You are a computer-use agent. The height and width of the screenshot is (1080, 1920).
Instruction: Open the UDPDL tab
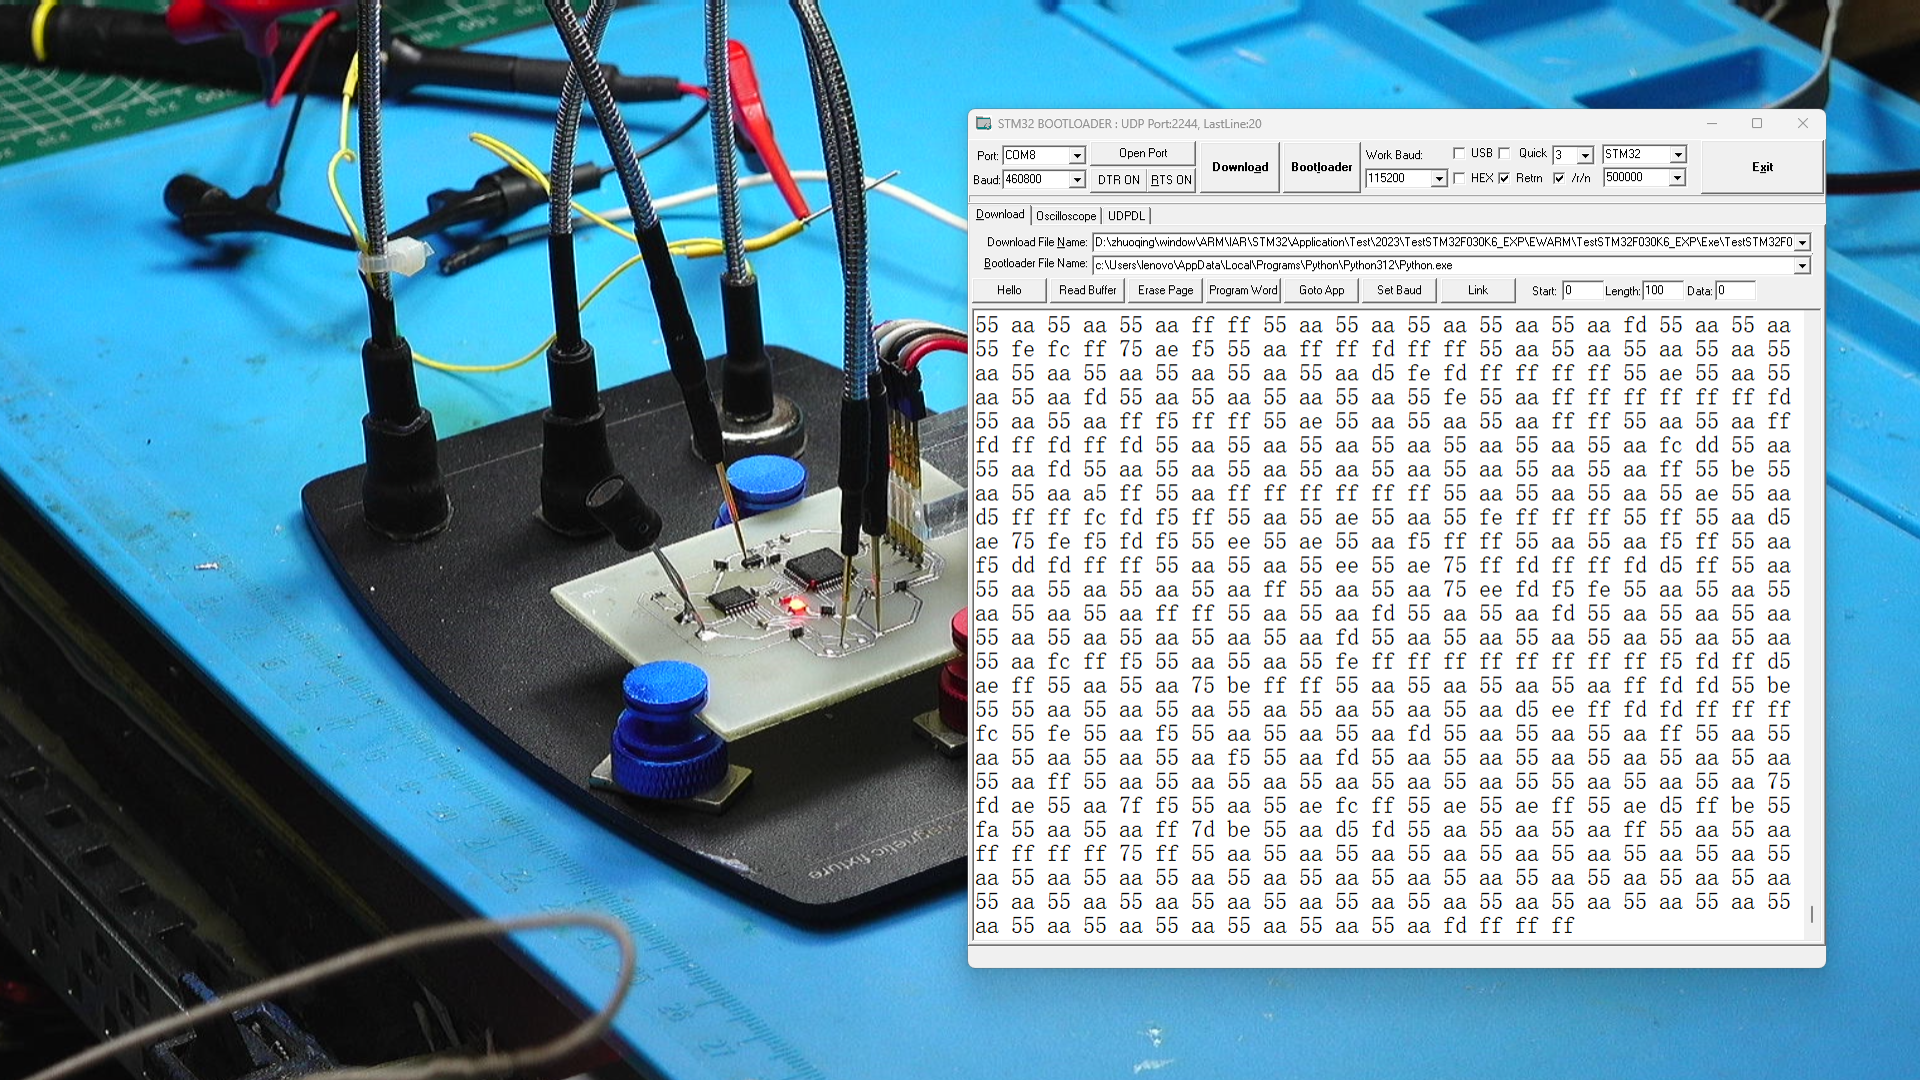pyautogui.click(x=1126, y=216)
